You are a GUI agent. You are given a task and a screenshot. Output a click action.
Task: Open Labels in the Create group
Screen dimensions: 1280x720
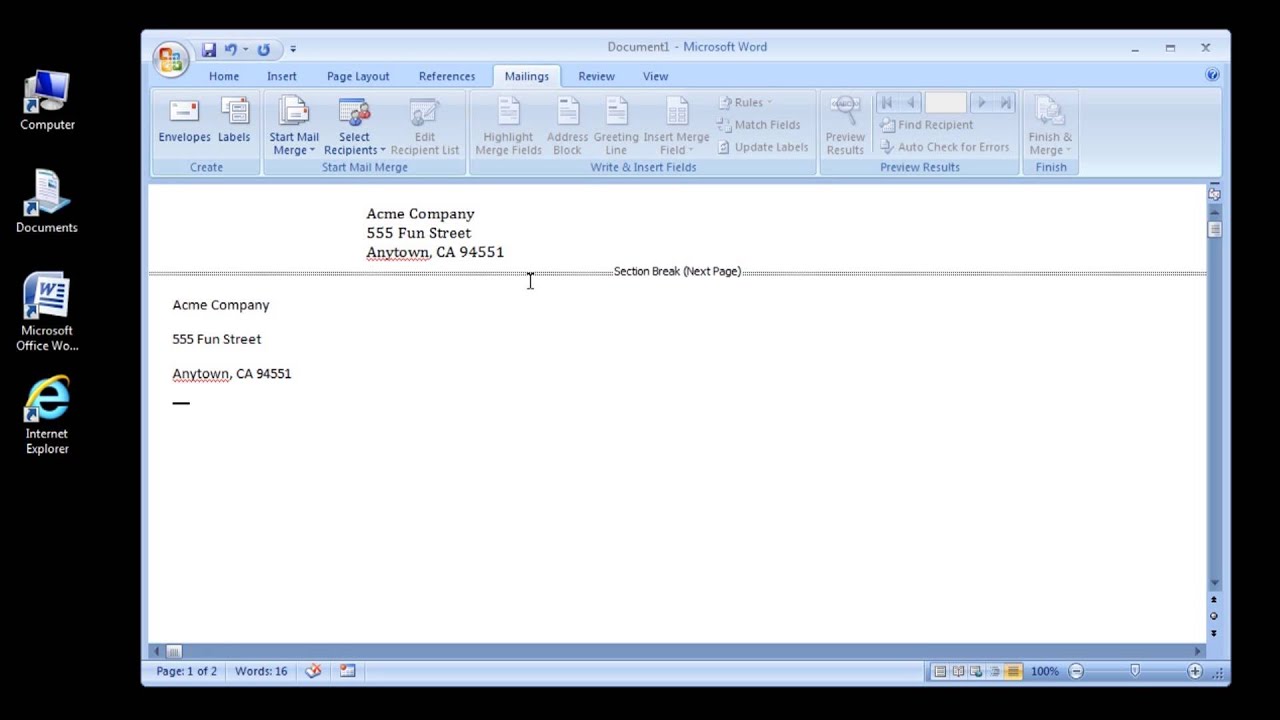pyautogui.click(x=234, y=121)
